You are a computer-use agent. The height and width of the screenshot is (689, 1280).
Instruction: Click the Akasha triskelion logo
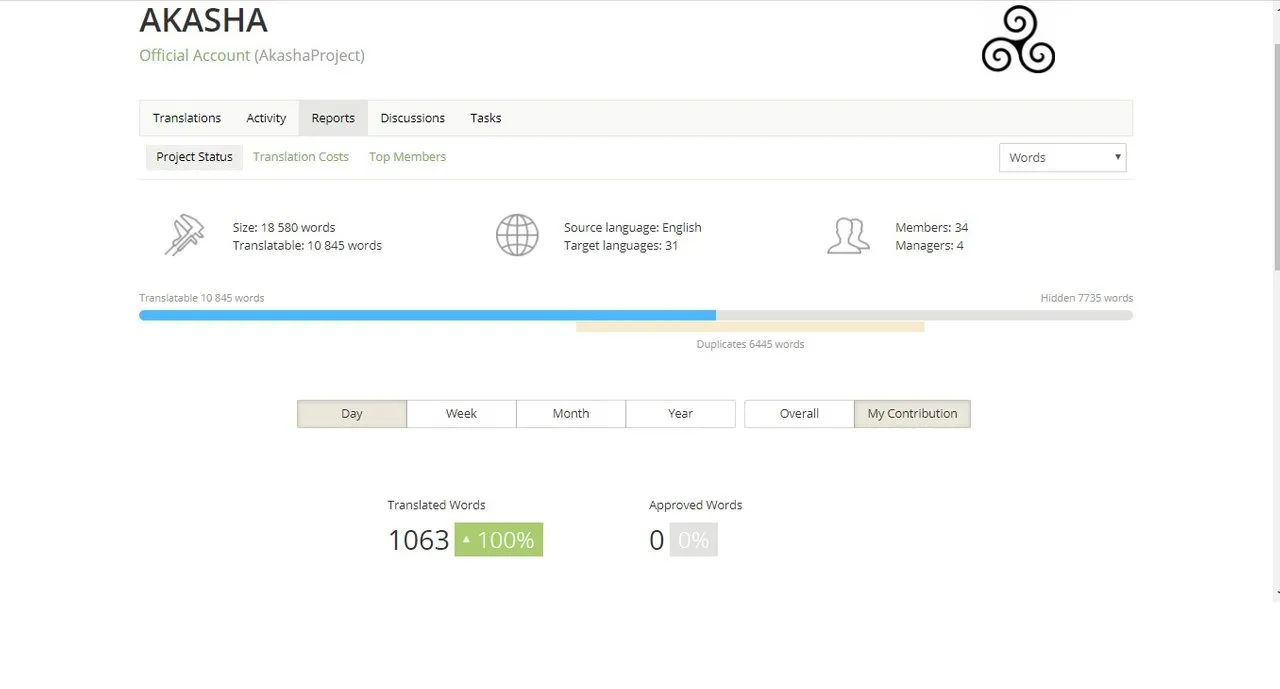click(x=1018, y=39)
